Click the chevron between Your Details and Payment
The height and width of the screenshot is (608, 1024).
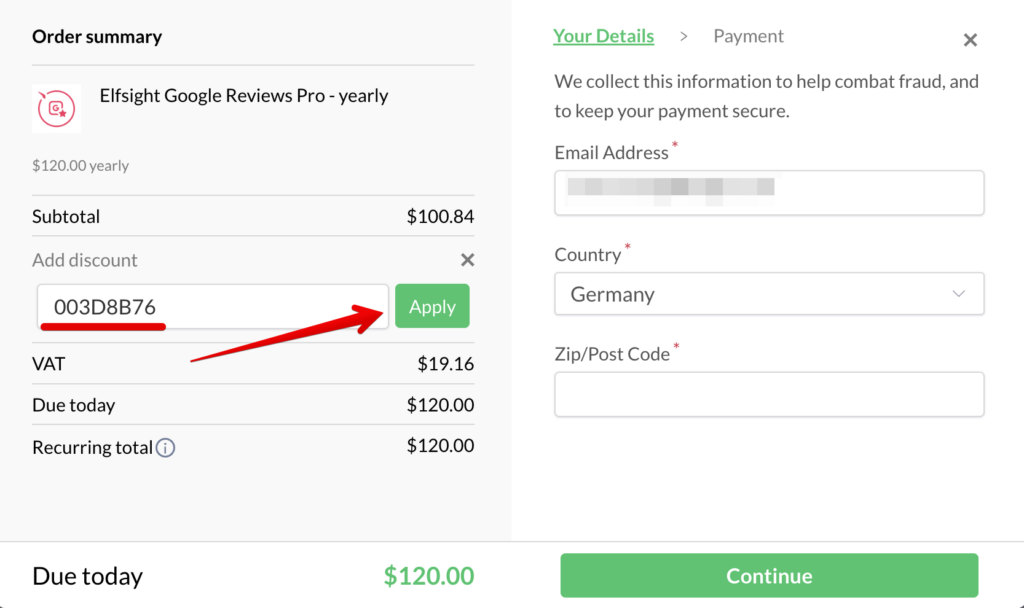[684, 35]
